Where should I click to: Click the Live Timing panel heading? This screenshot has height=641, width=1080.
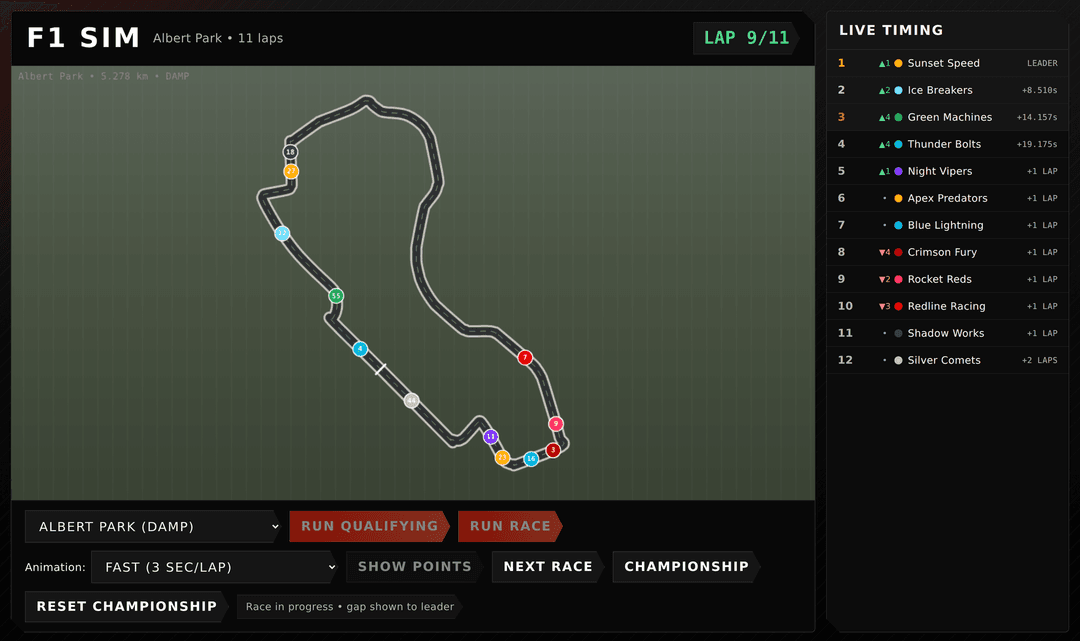891,30
